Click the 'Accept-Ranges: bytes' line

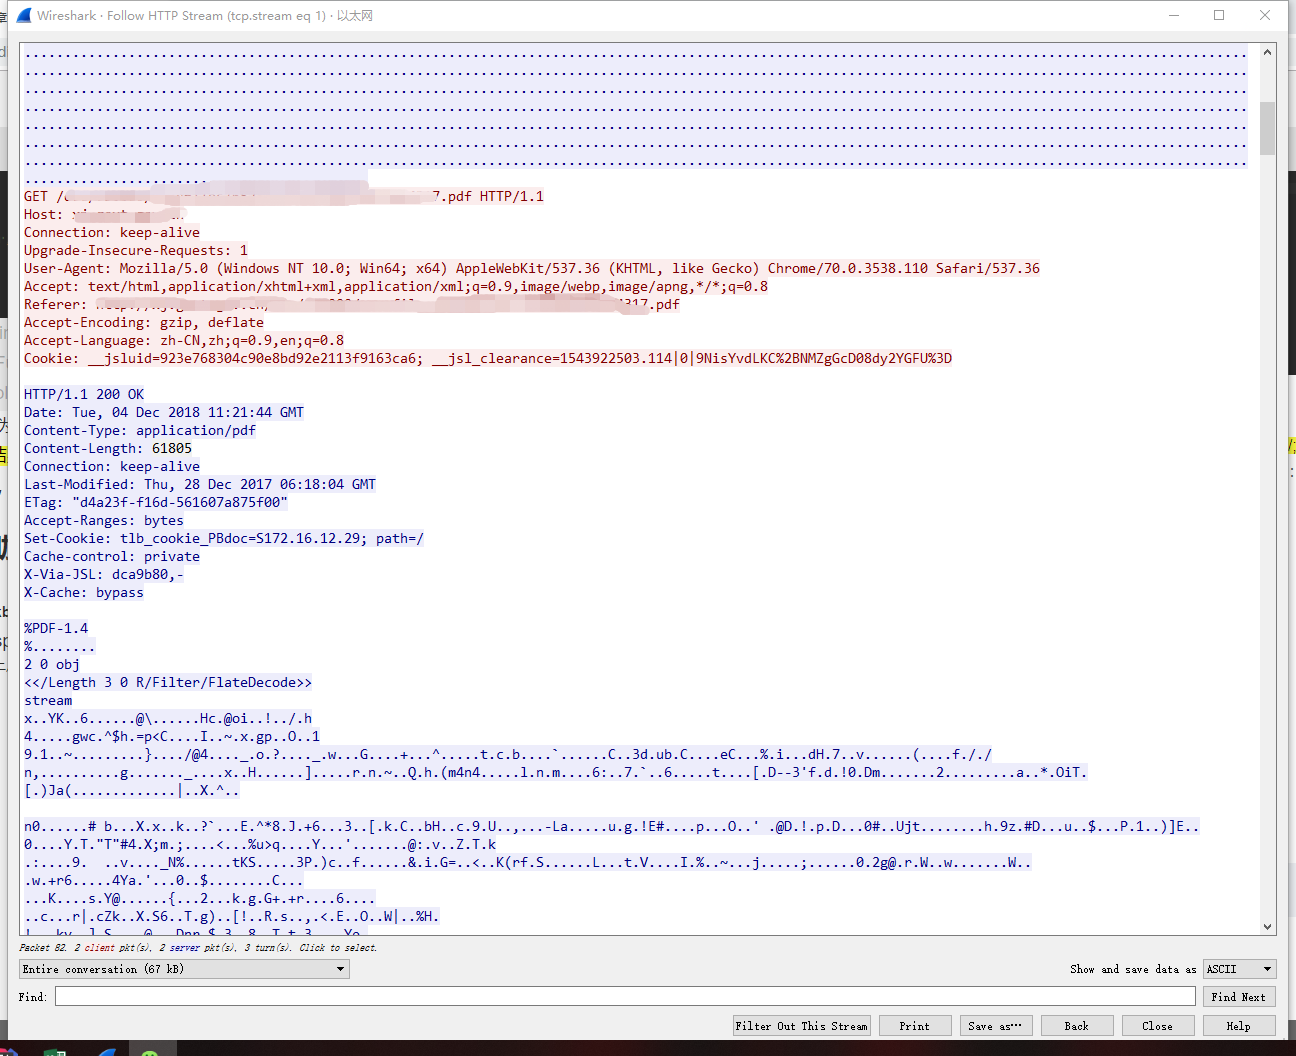click(x=104, y=520)
